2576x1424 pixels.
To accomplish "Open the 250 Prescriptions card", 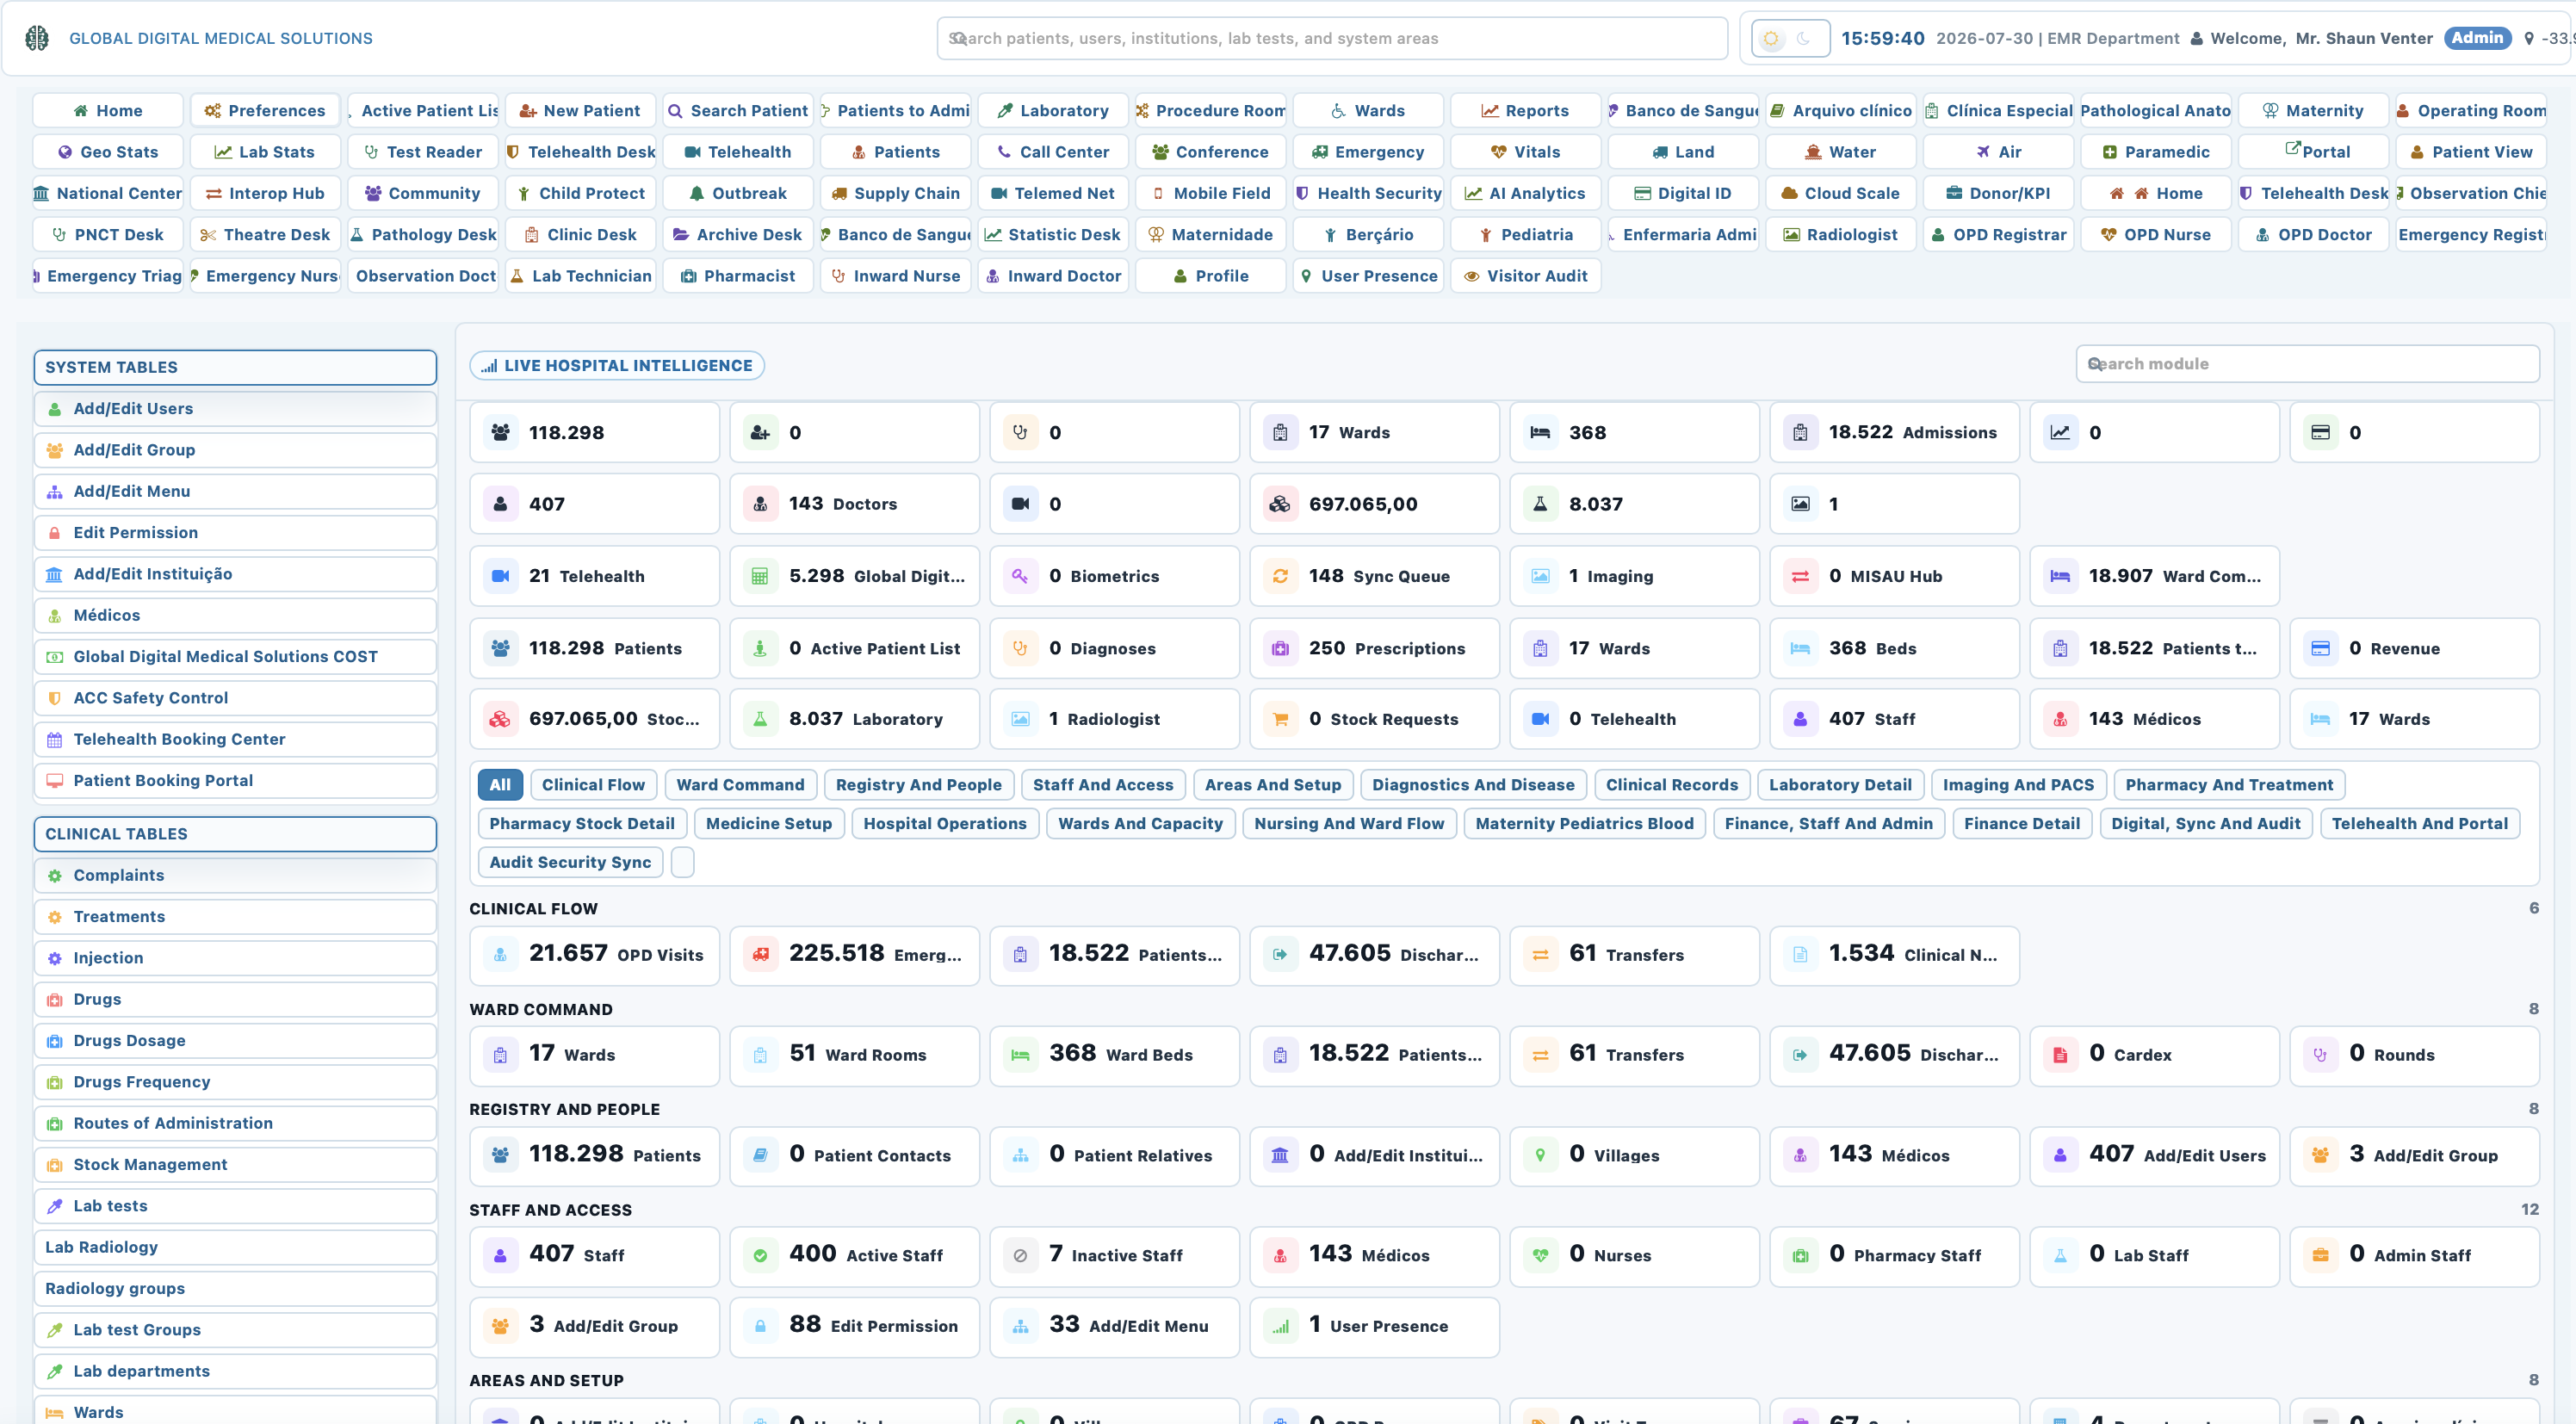I will point(1374,648).
